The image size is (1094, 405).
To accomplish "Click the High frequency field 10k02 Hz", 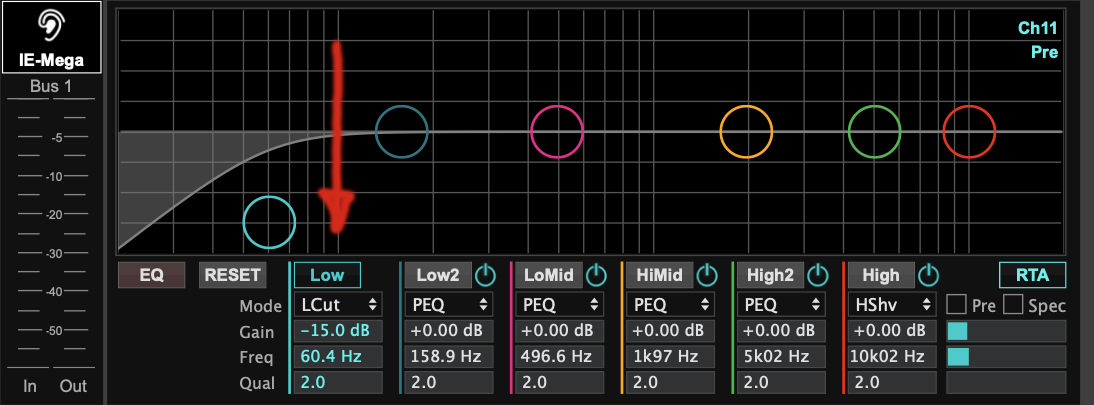I will [892, 357].
